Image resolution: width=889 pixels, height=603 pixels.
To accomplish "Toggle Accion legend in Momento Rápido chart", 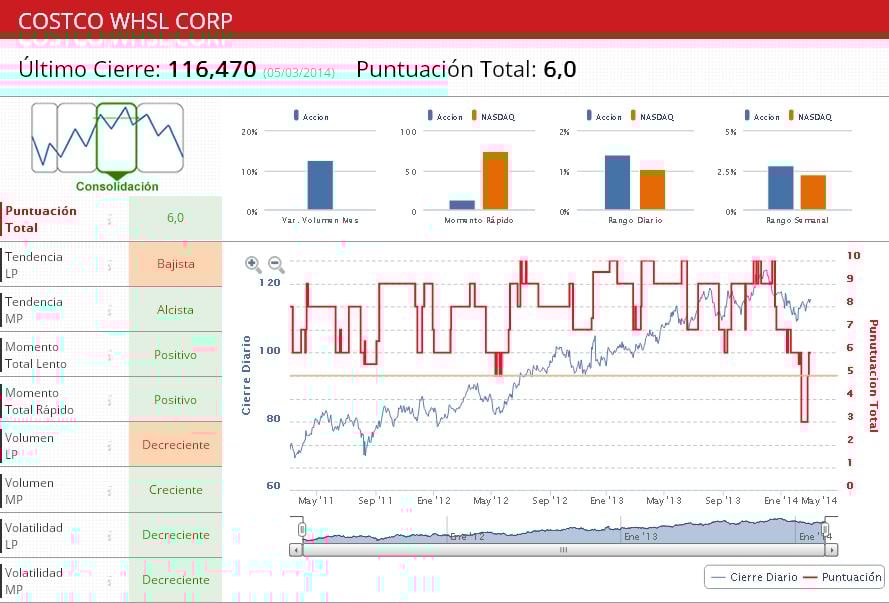I will [445, 116].
